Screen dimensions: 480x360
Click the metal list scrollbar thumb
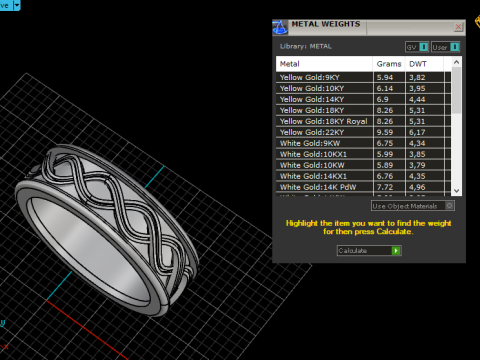coord(456,90)
